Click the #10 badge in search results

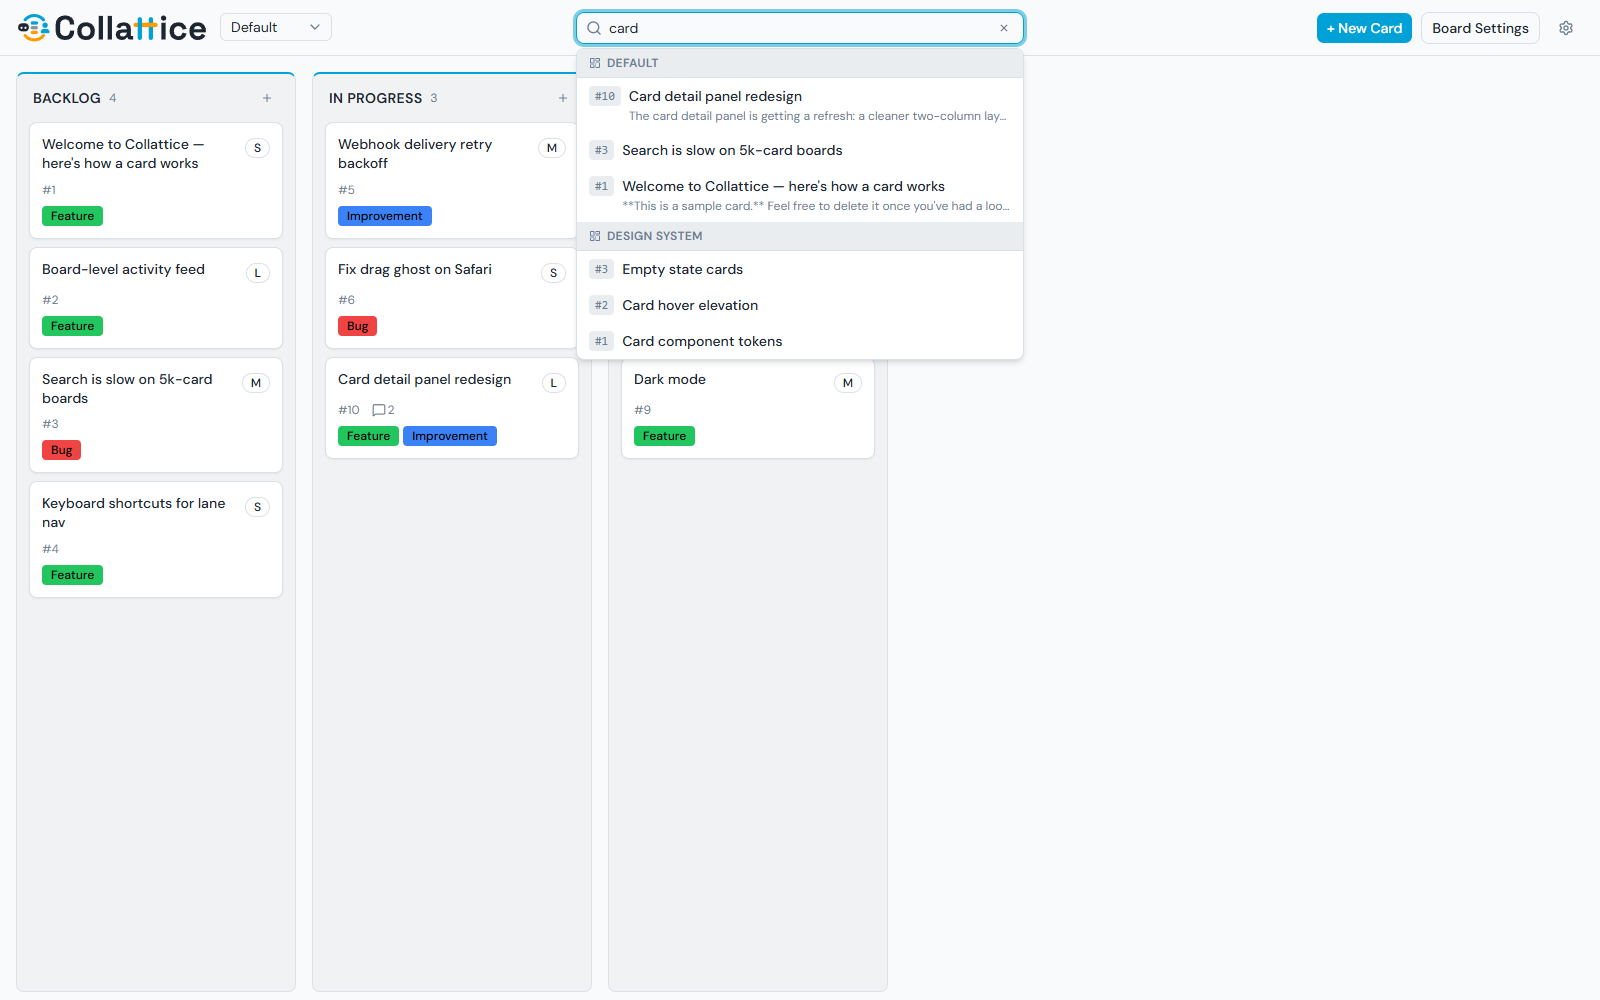tap(605, 96)
